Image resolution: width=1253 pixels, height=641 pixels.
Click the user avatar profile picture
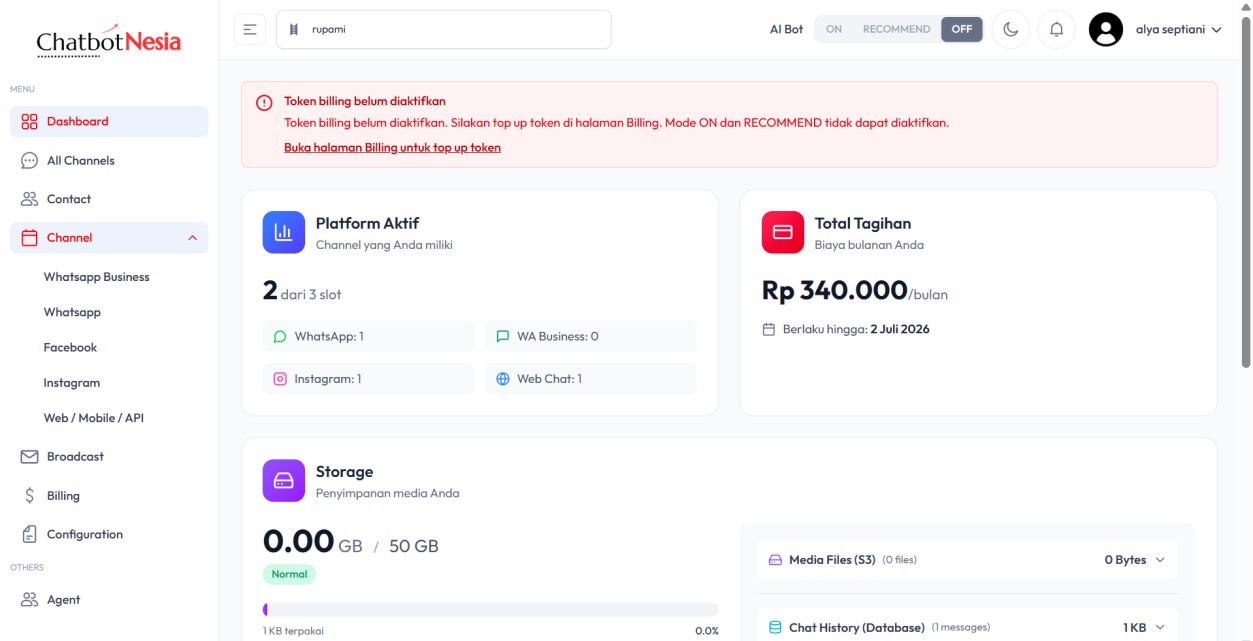pos(1106,29)
